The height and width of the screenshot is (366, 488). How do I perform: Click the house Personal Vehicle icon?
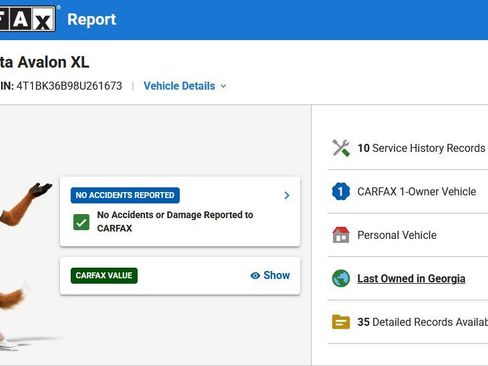tap(341, 235)
